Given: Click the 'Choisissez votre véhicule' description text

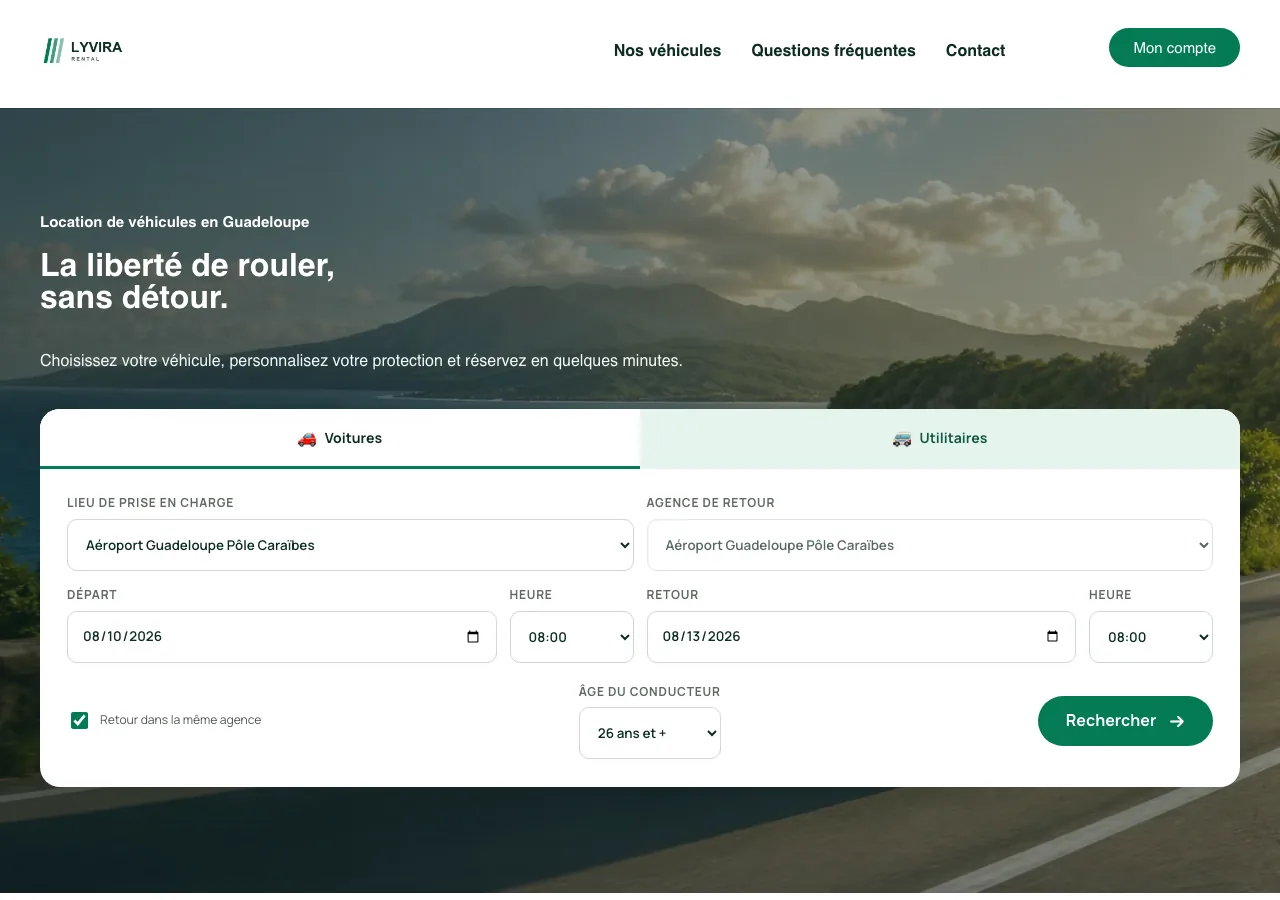Looking at the screenshot, I should point(361,360).
